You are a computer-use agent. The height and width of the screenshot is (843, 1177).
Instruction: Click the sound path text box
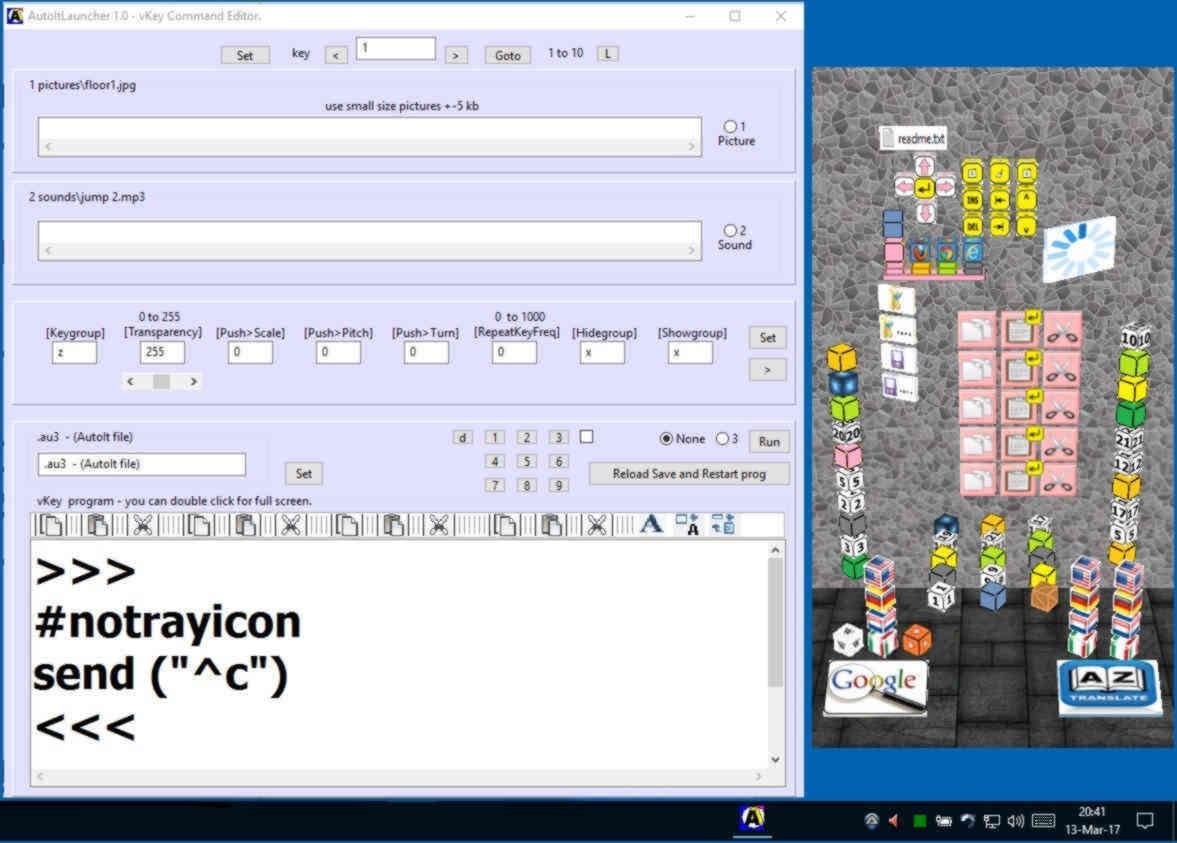tap(369, 240)
